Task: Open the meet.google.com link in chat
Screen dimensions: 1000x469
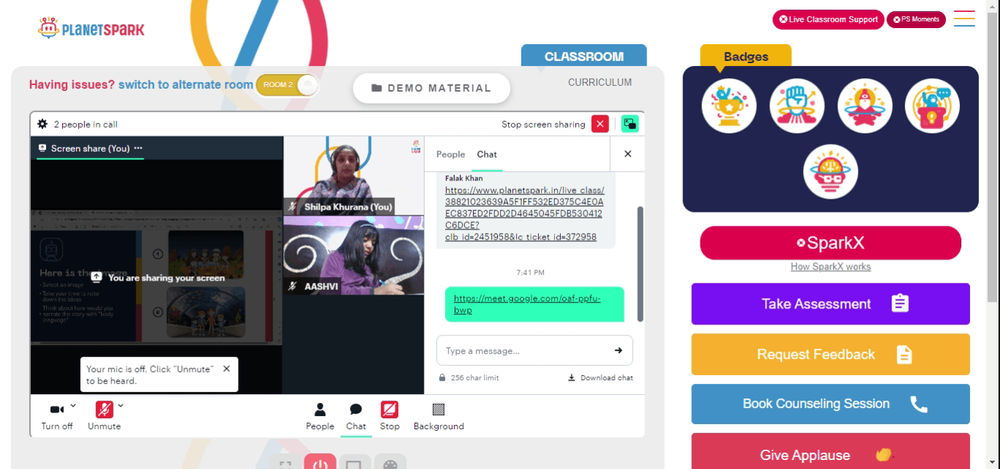Action: click(x=527, y=304)
